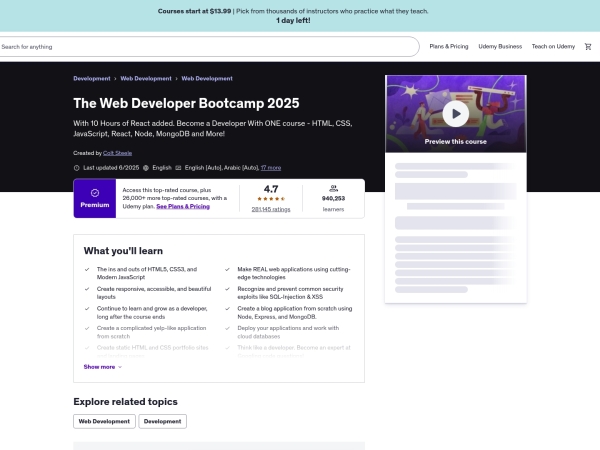This screenshot has width=600, height=450.
Task: Click Preview this course label
Action: (x=455, y=142)
